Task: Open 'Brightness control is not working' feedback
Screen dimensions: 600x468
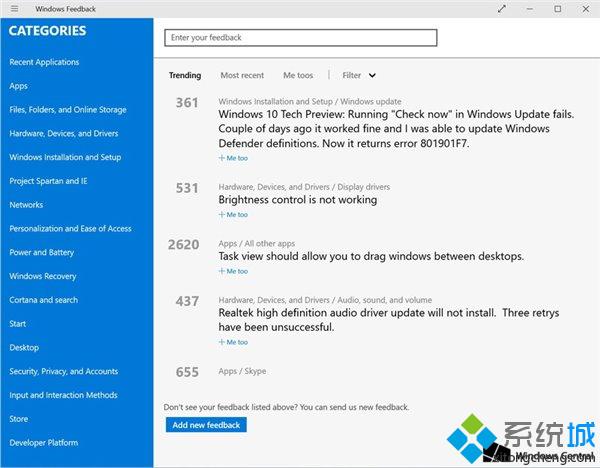Action: tap(298, 200)
